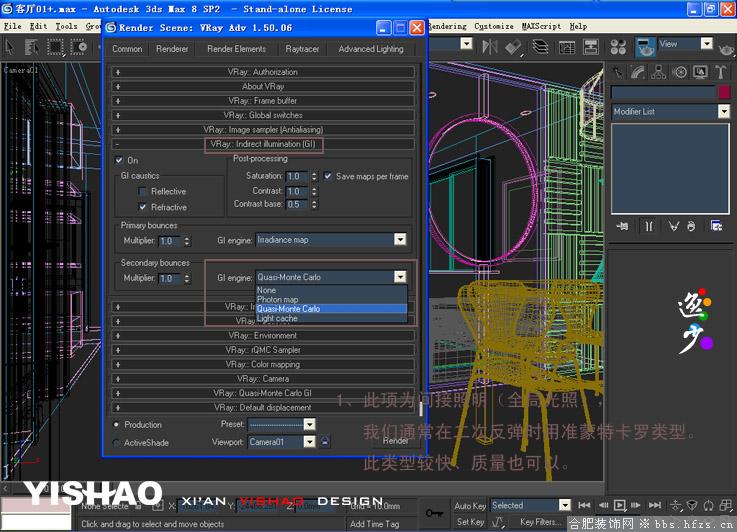
Task: Click Configure Modifier Sets icon
Action: pos(716,227)
